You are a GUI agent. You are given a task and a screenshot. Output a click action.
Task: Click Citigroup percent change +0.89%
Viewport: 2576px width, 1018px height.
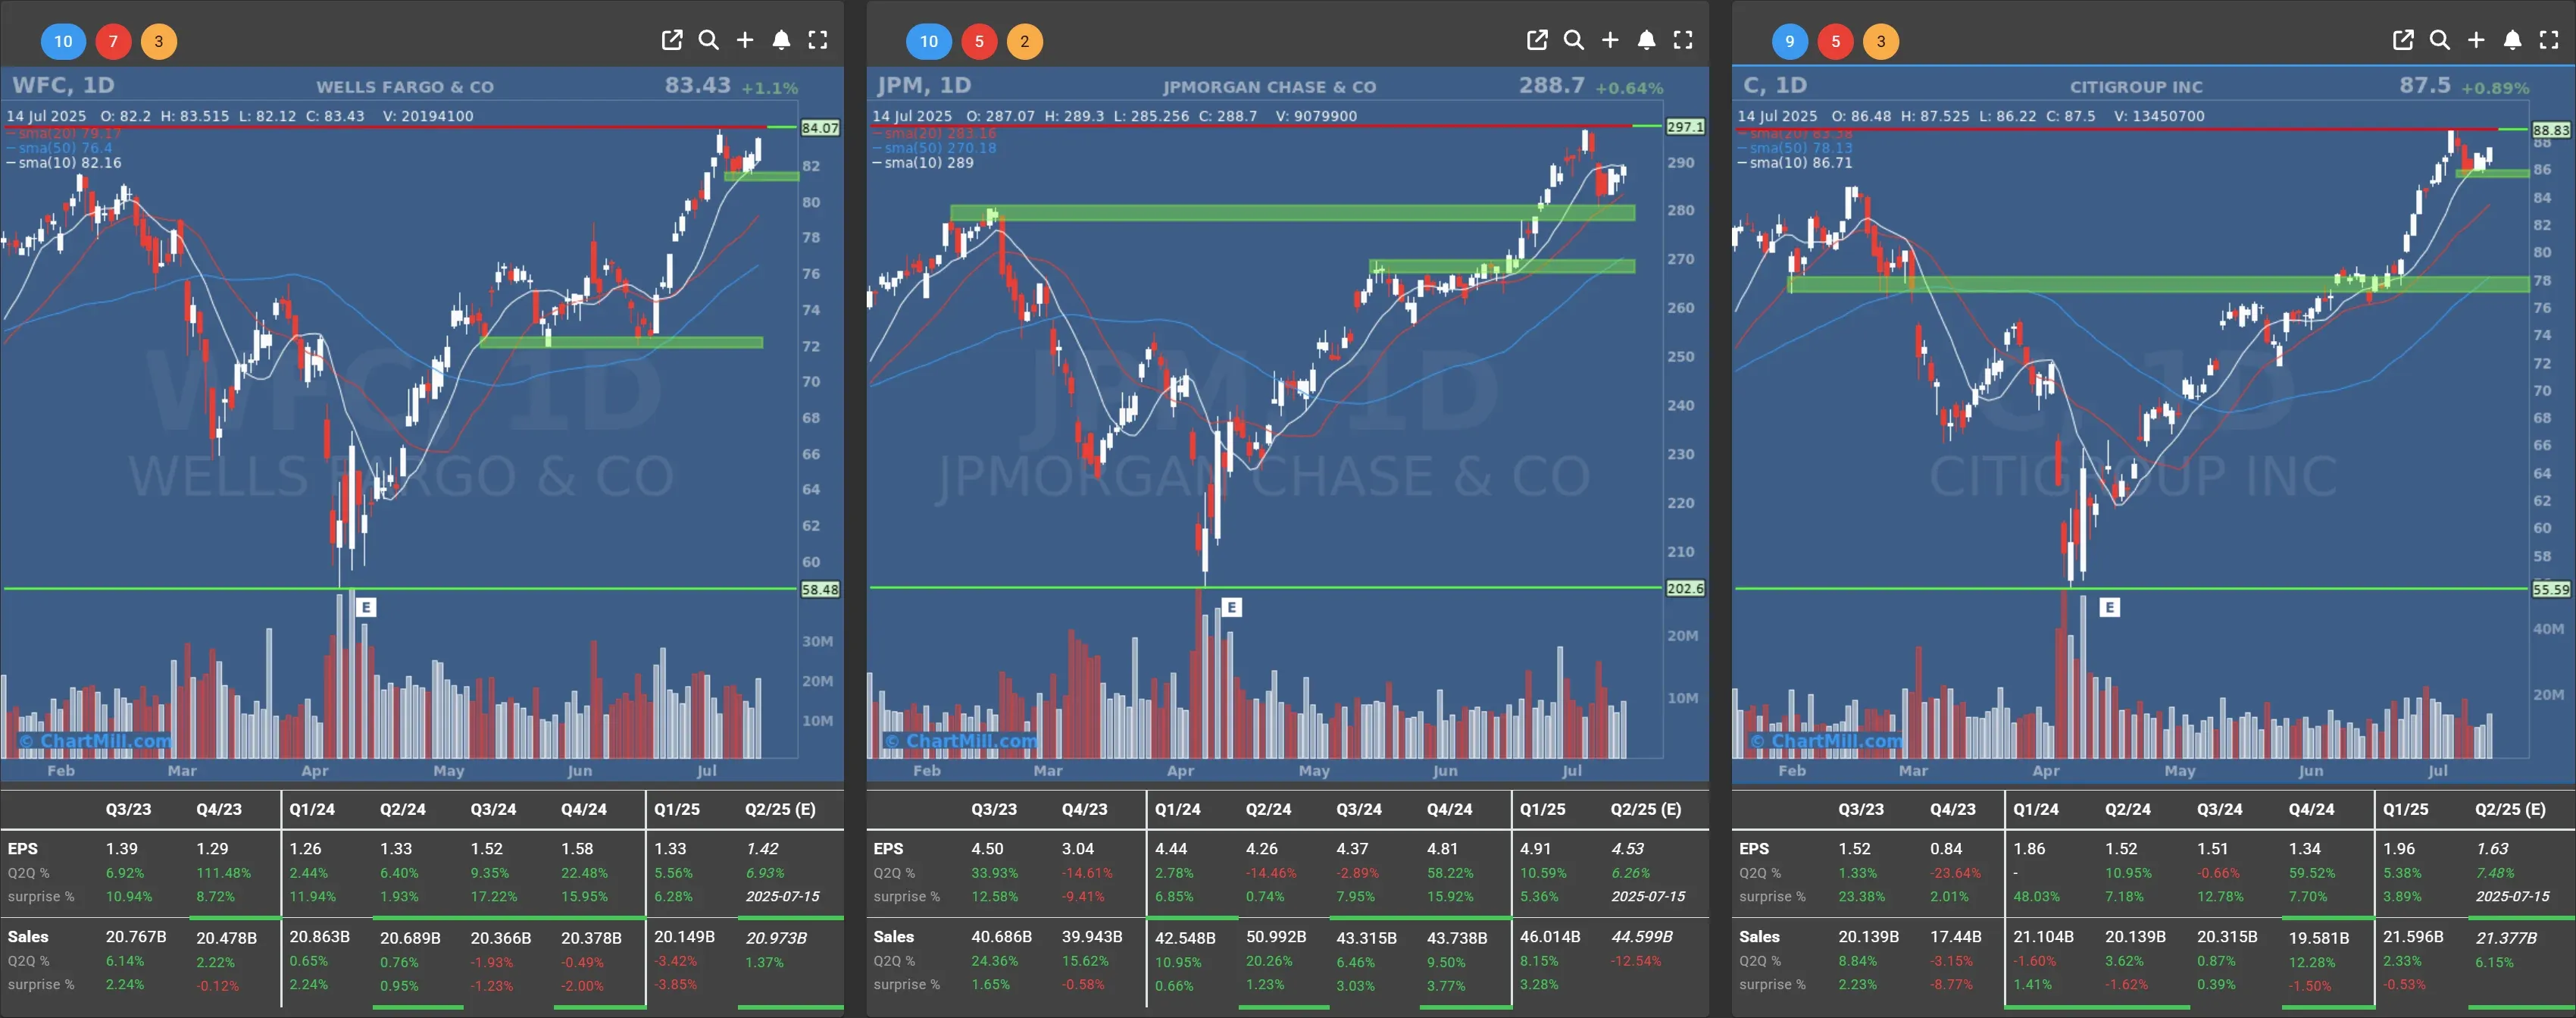(x=2495, y=88)
